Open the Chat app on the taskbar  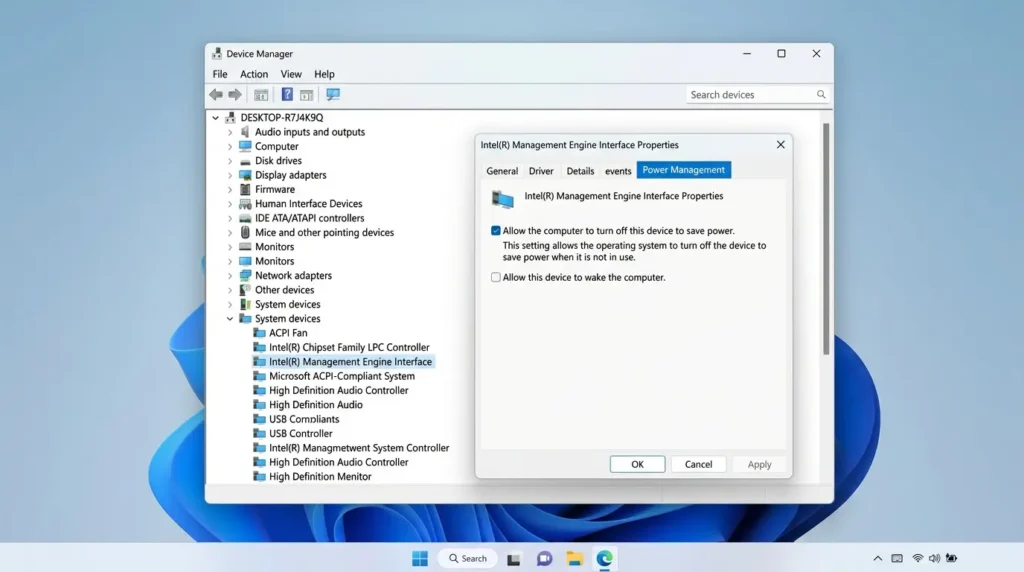click(x=544, y=559)
